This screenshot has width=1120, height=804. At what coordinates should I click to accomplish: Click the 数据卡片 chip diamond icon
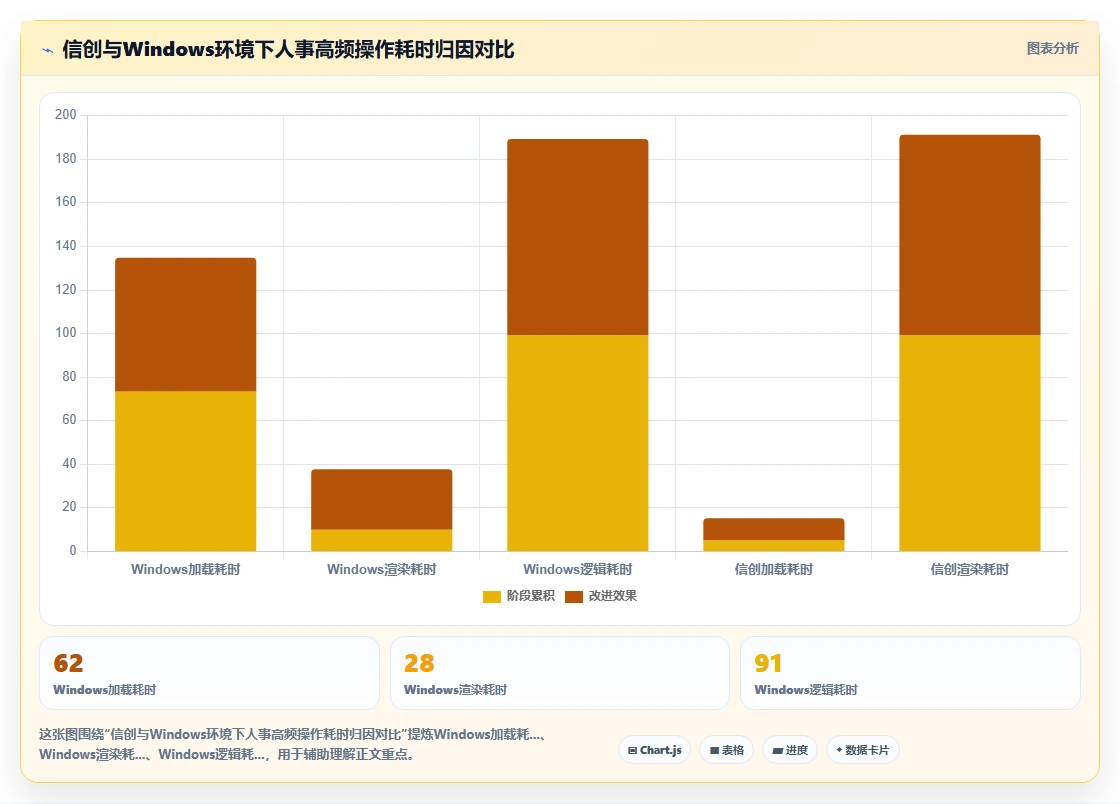(839, 750)
